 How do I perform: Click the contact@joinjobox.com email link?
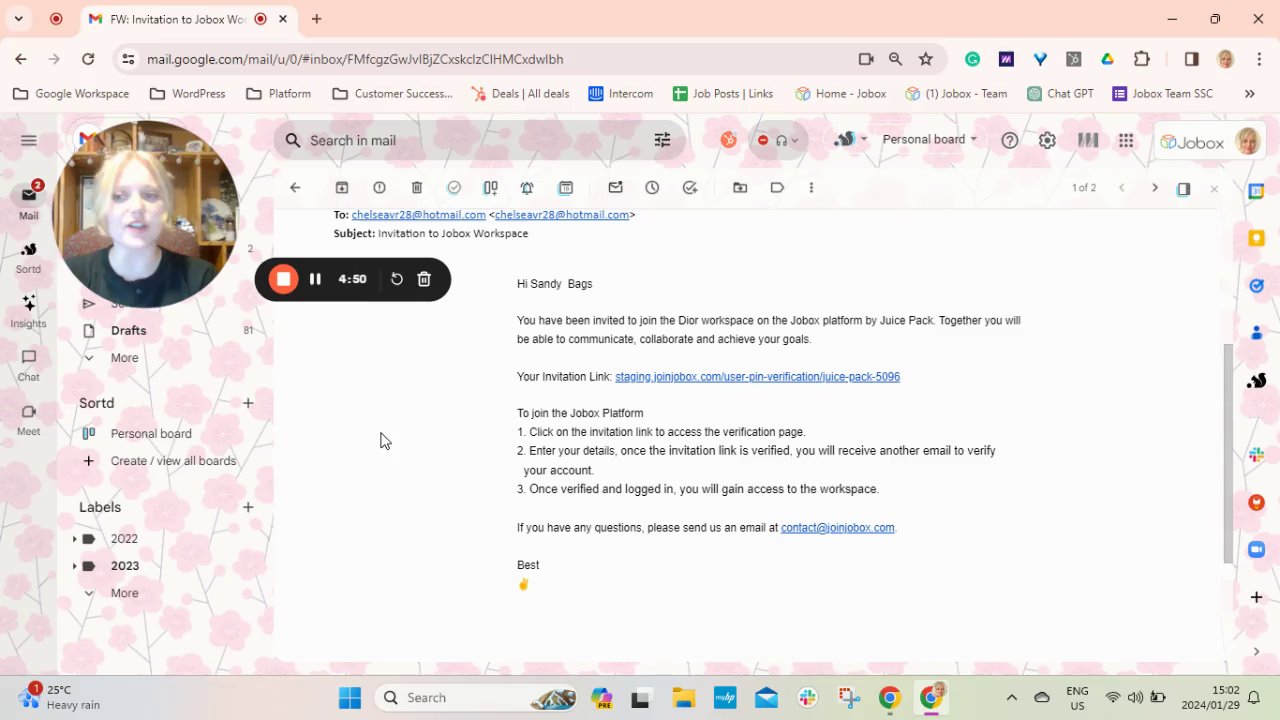(837, 528)
